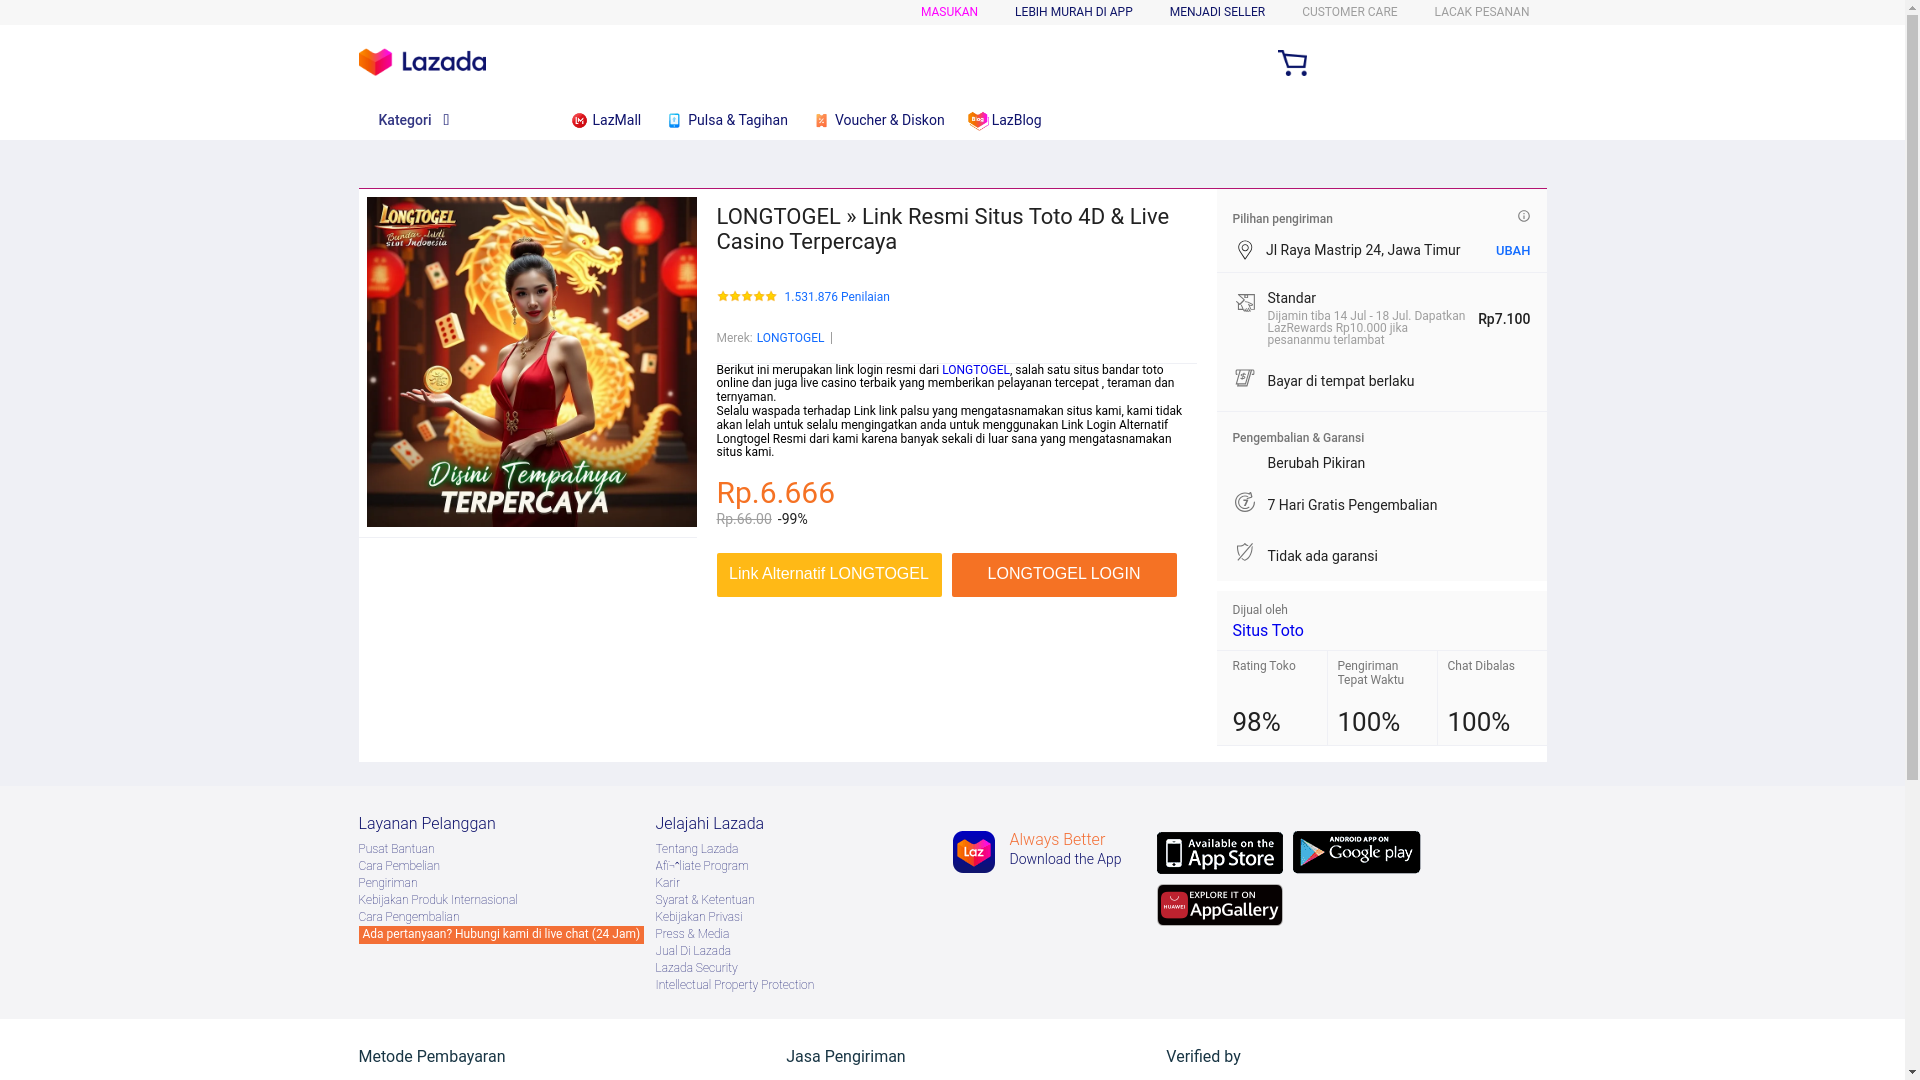The height and width of the screenshot is (1080, 1920).
Task: Click the Voucher & Diskon icon
Action: (821, 121)
